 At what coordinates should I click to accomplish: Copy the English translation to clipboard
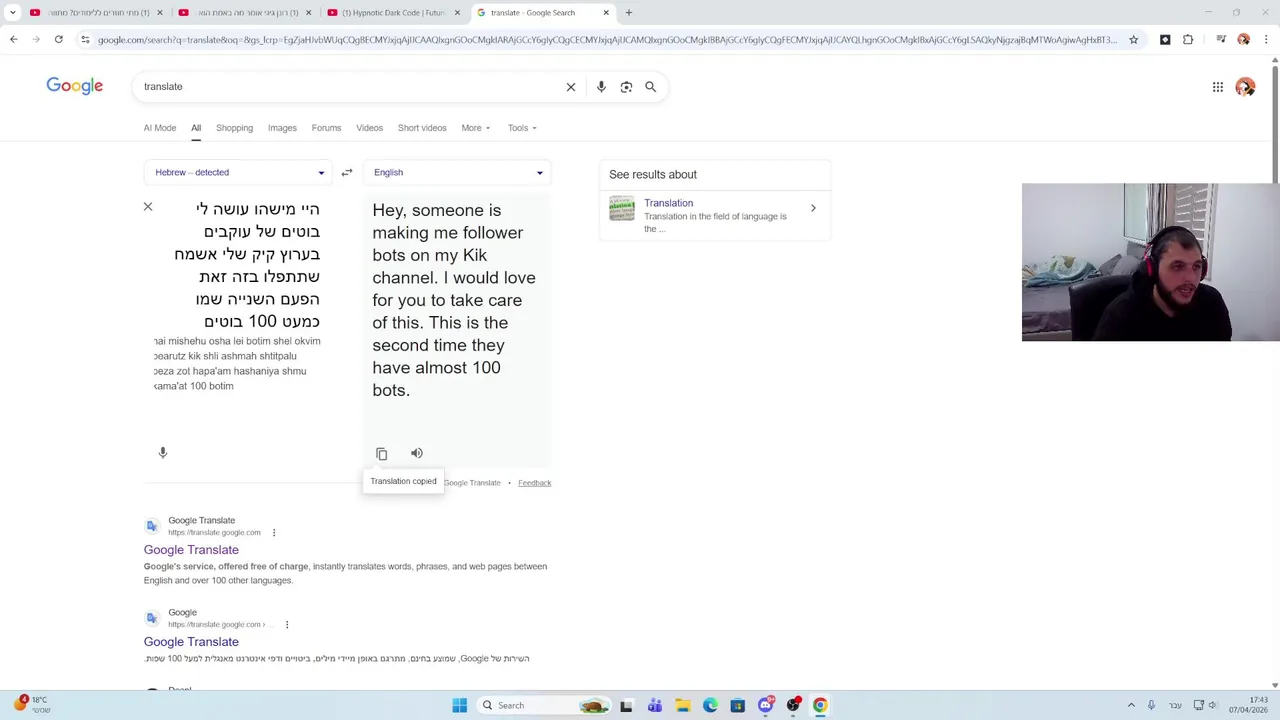(x=381, y=454)
